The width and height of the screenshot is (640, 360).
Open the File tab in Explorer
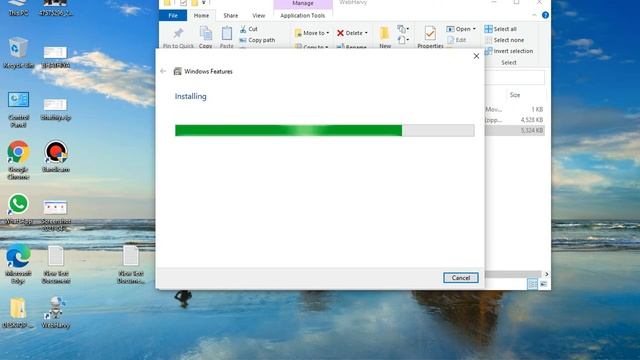(x=173, y=16)
